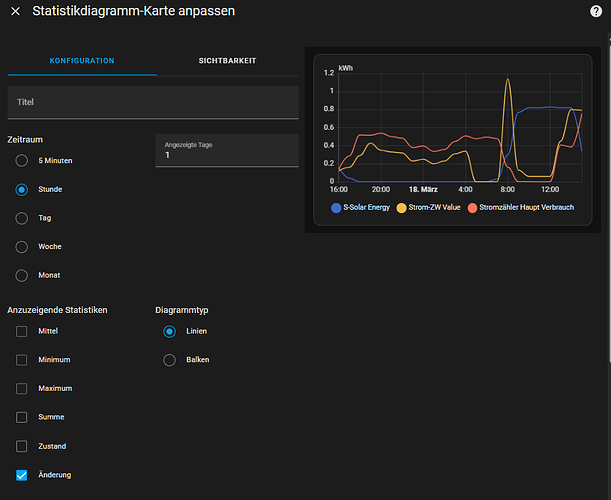Image resolution: width=611 pixels, height=500 pixels.
Task: Select the Tag period radio
Action: click(22, 218)
